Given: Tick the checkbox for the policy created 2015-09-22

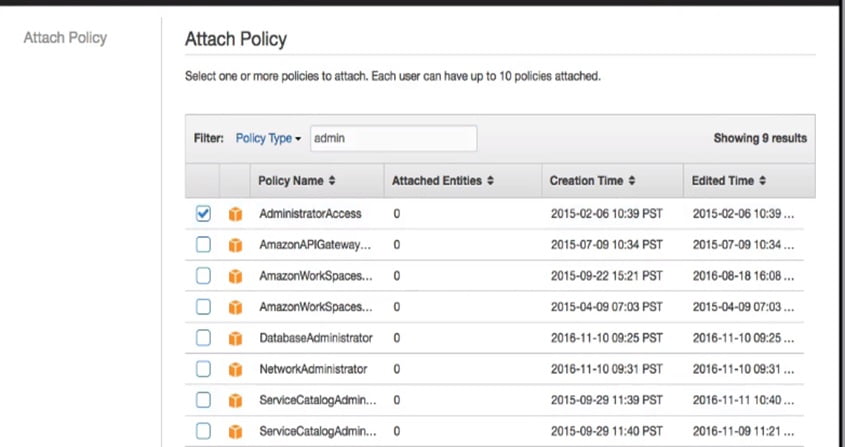Looking at the screenshot, I should 203,276.
